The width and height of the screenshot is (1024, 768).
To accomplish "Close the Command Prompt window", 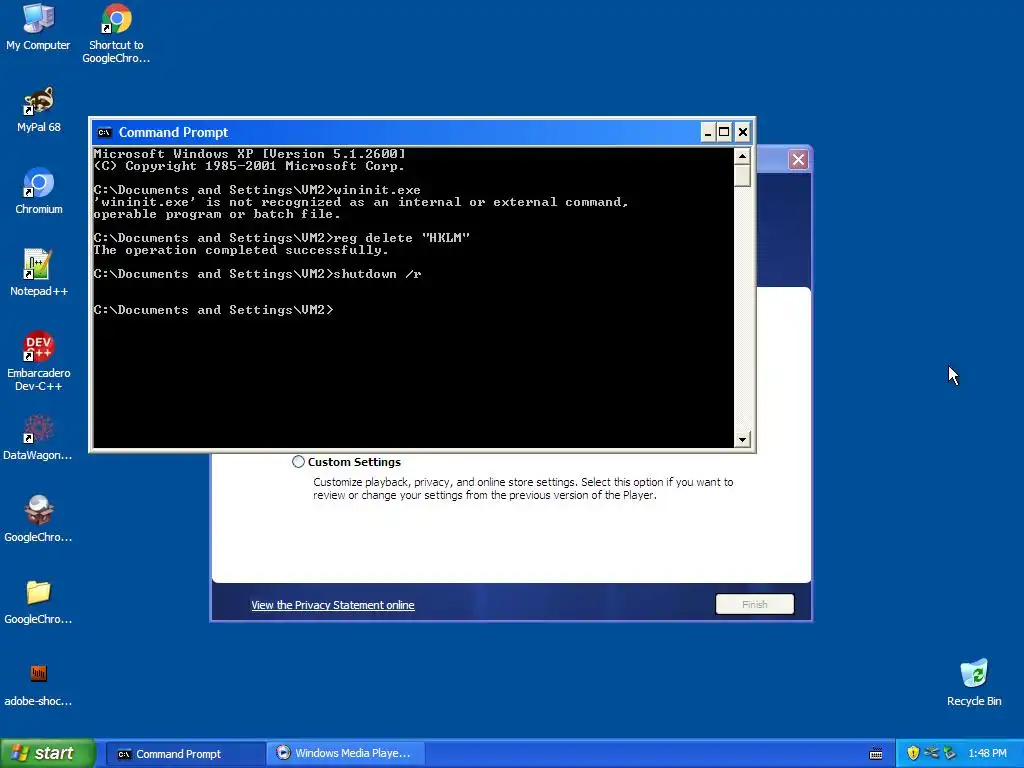I will click(x=743, y=133).
